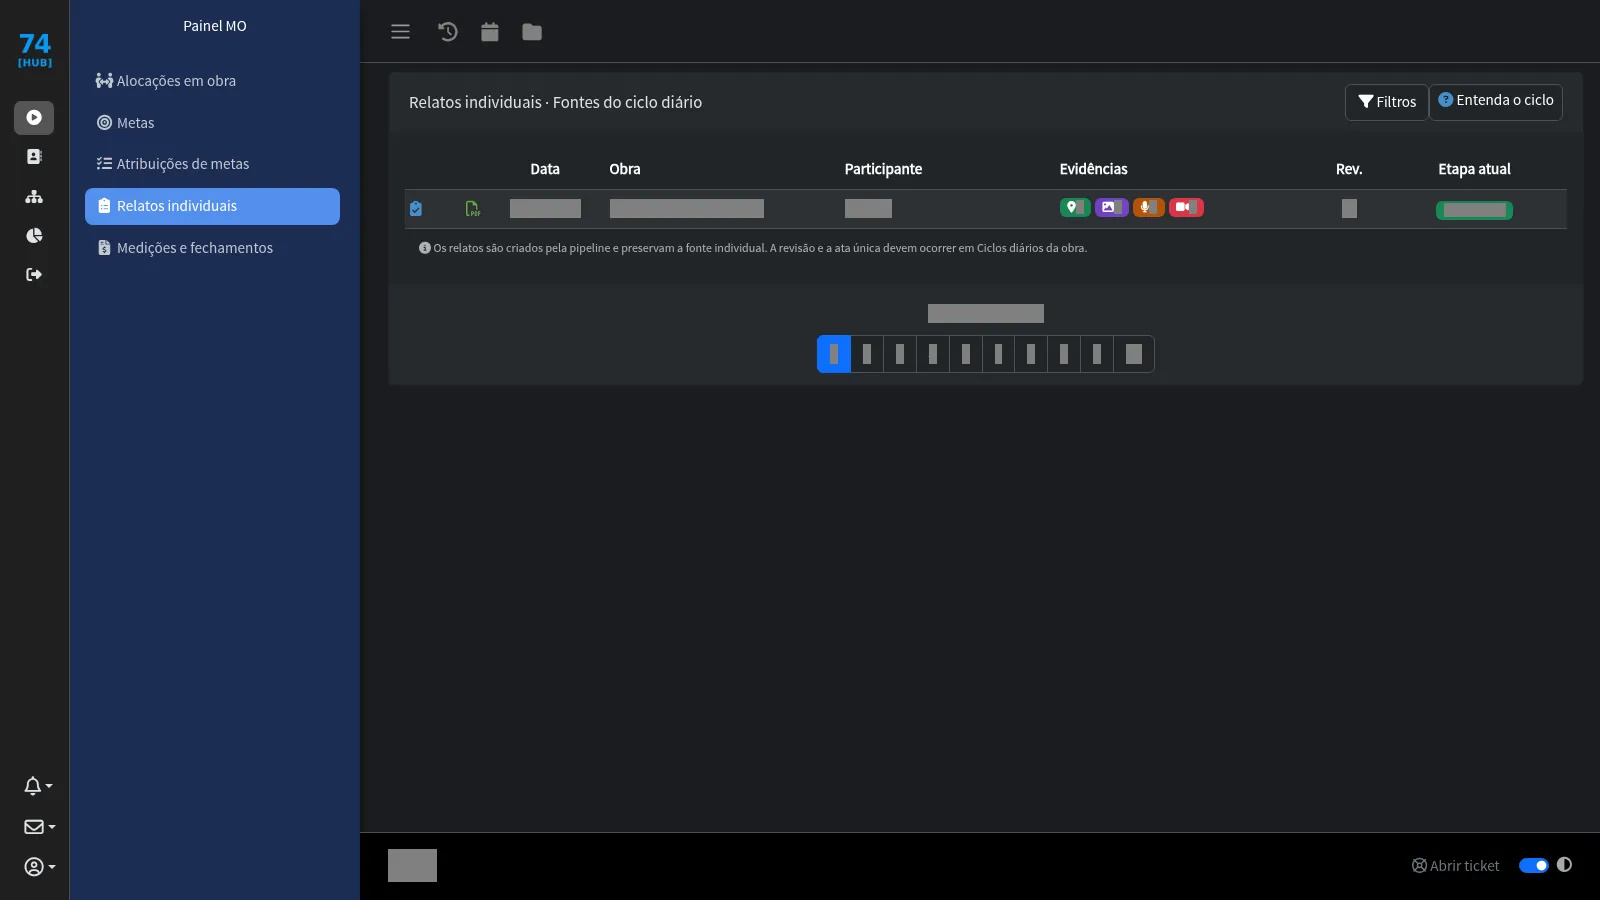
Task: Click the Participante column header
Action: [x=883, y=169]
